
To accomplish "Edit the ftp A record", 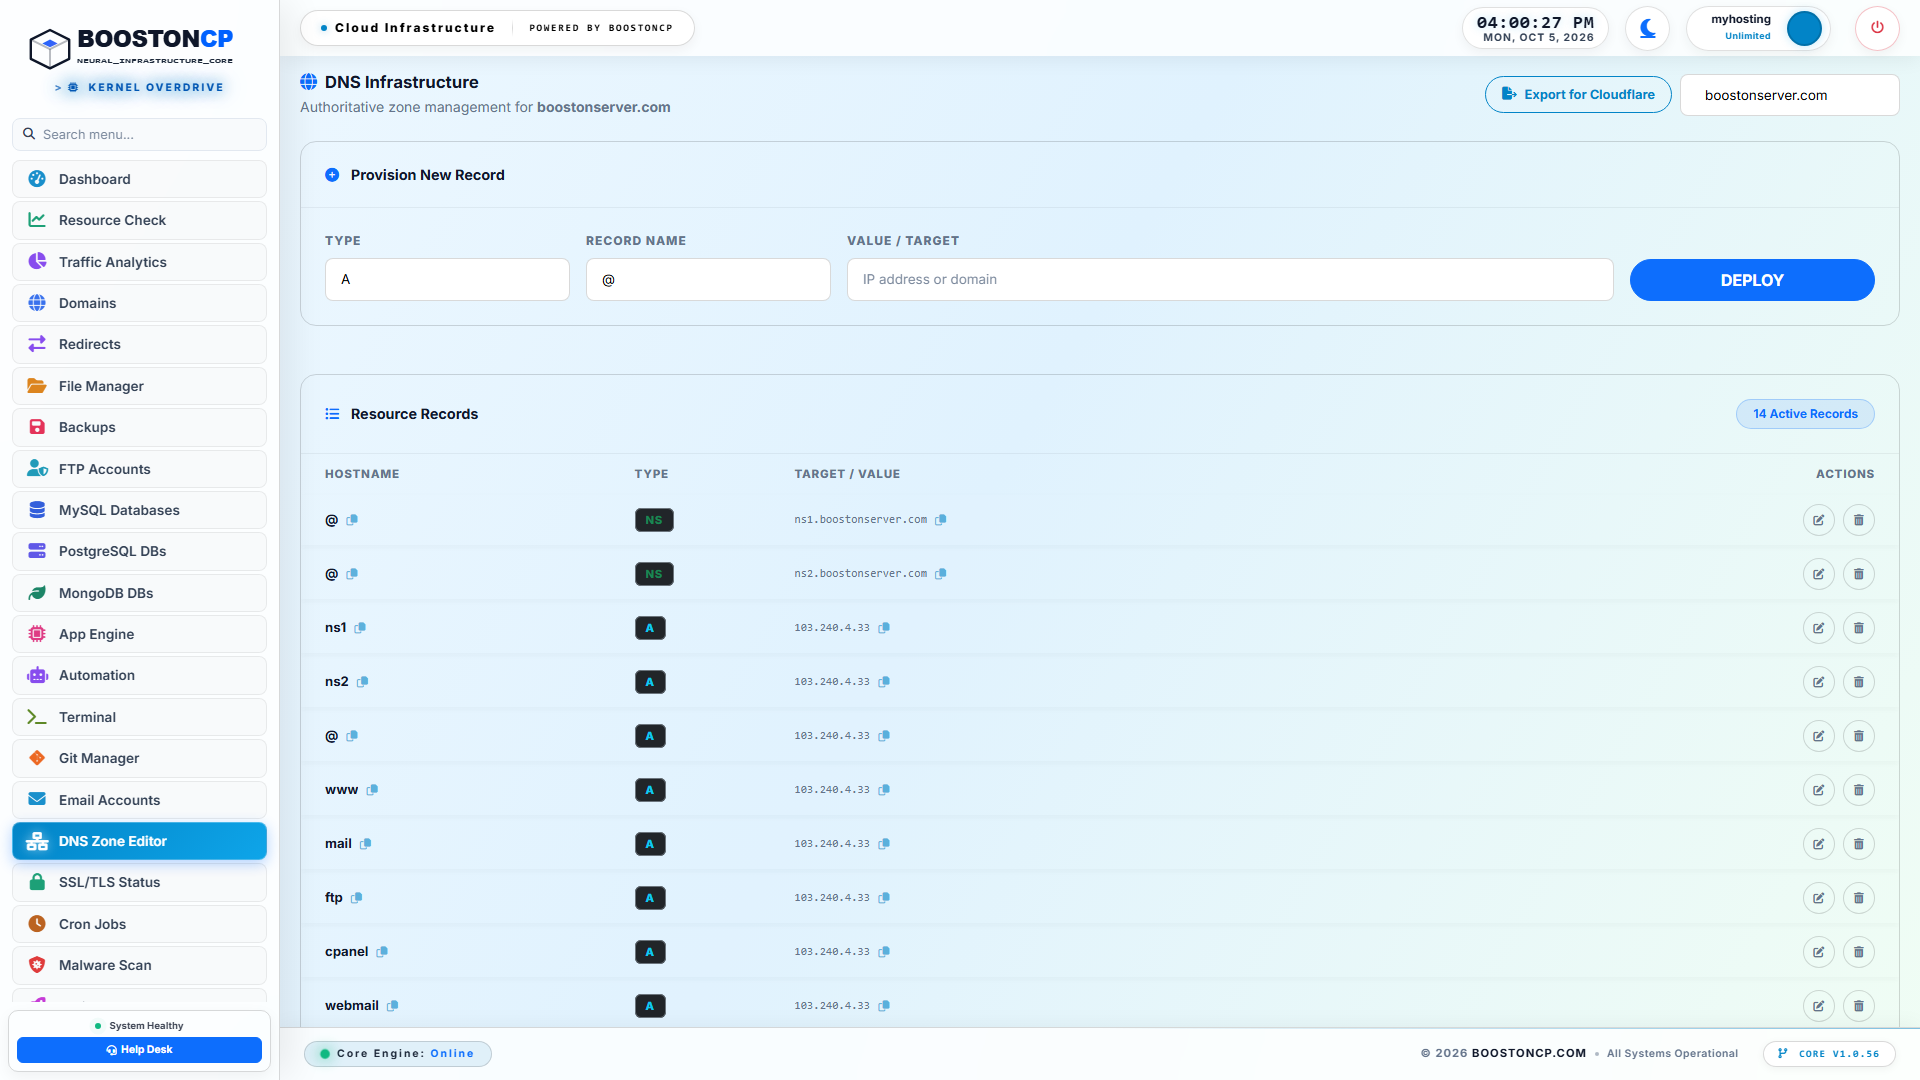I will coord(1818,898).
